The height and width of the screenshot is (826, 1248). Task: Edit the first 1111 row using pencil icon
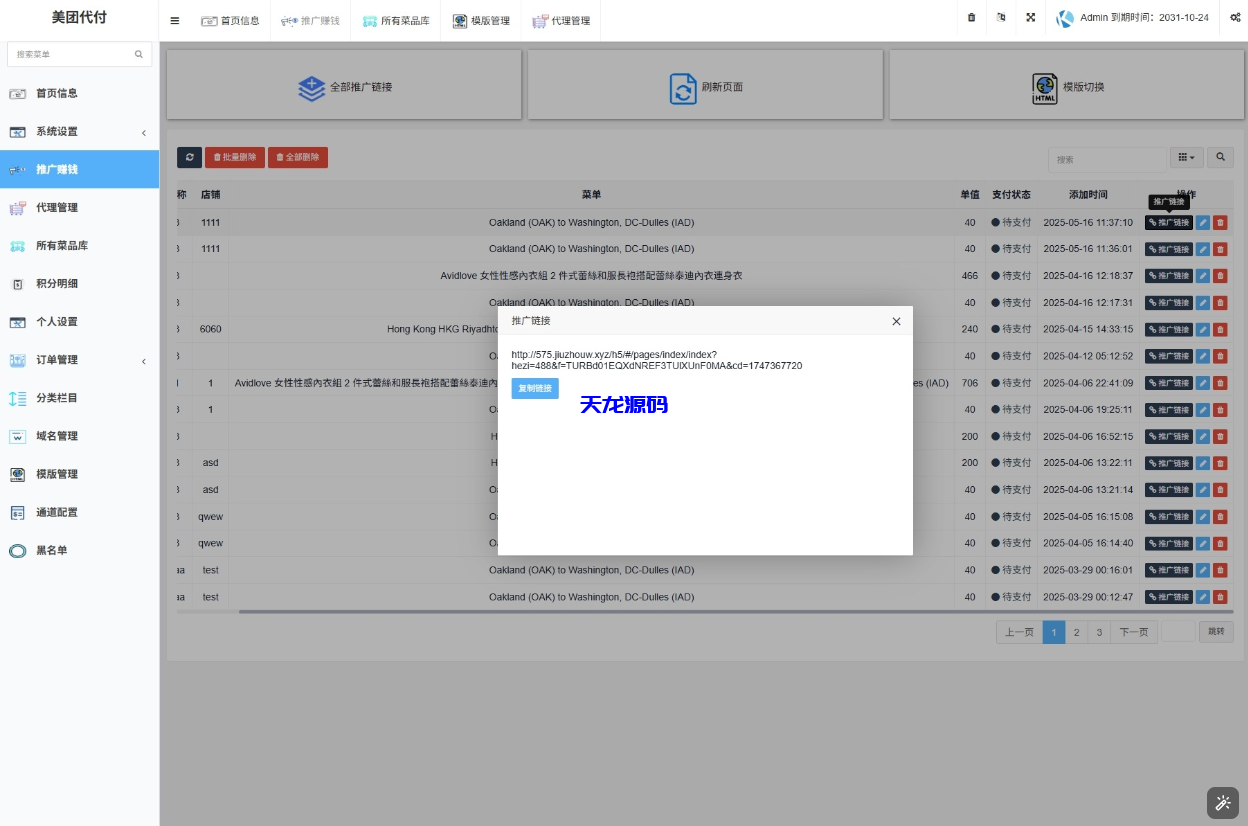click(1203, 222)
